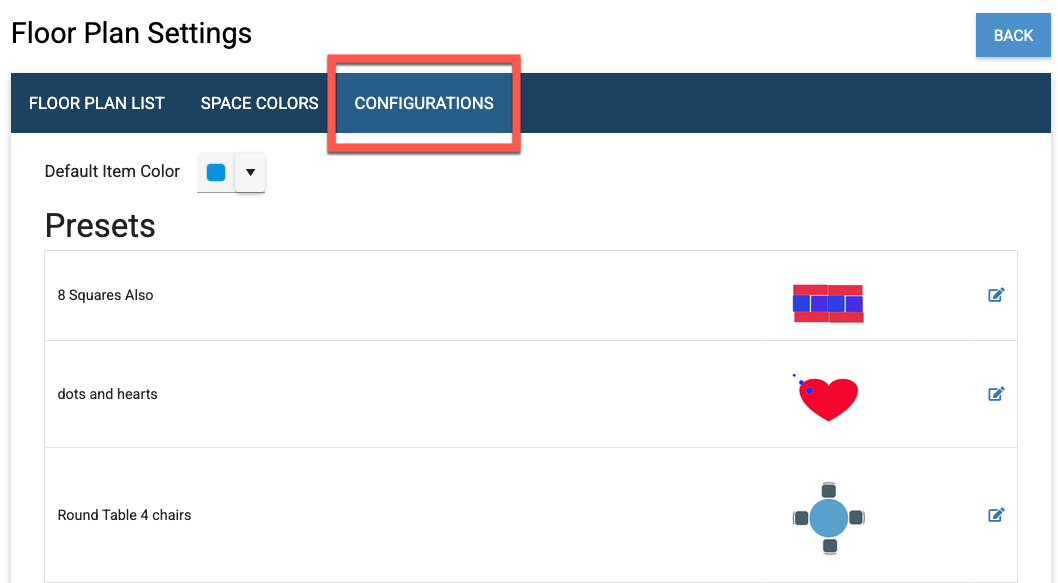1058x583 pixels.
Task: Click the top chair in Round Table preview
Action: [828, 489]
